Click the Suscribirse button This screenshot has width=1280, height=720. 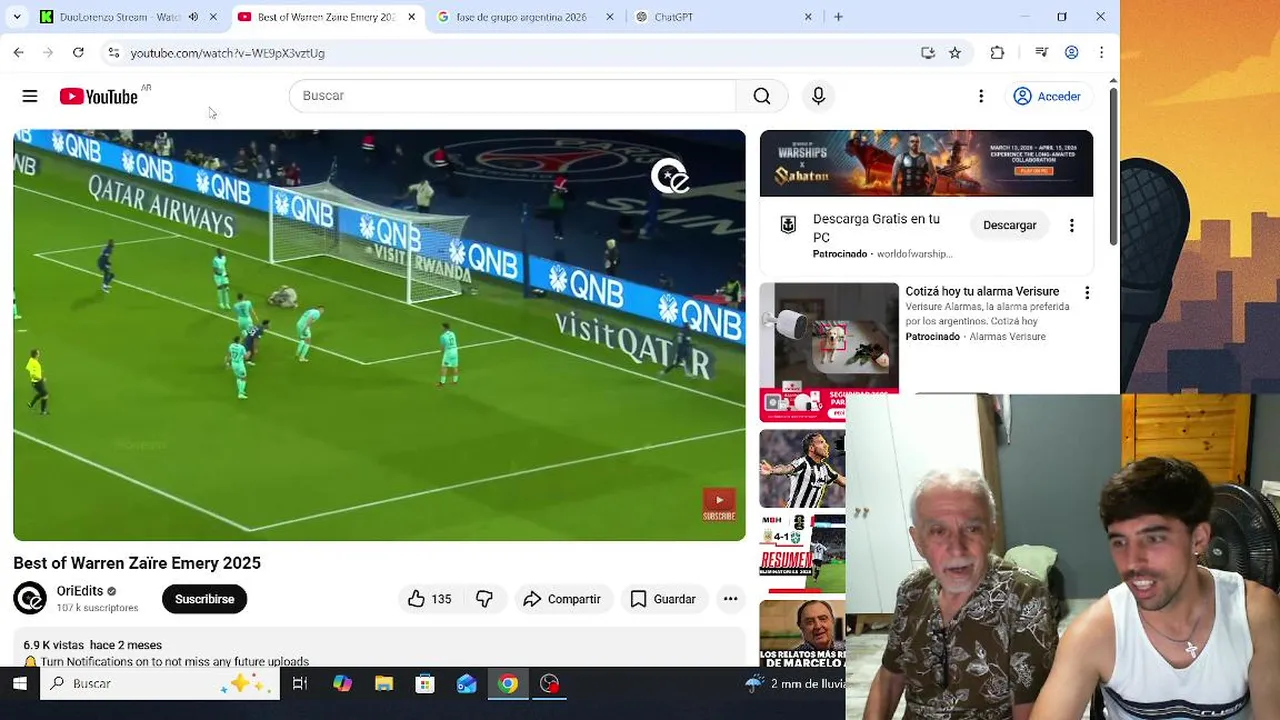[x=204, y=599]
